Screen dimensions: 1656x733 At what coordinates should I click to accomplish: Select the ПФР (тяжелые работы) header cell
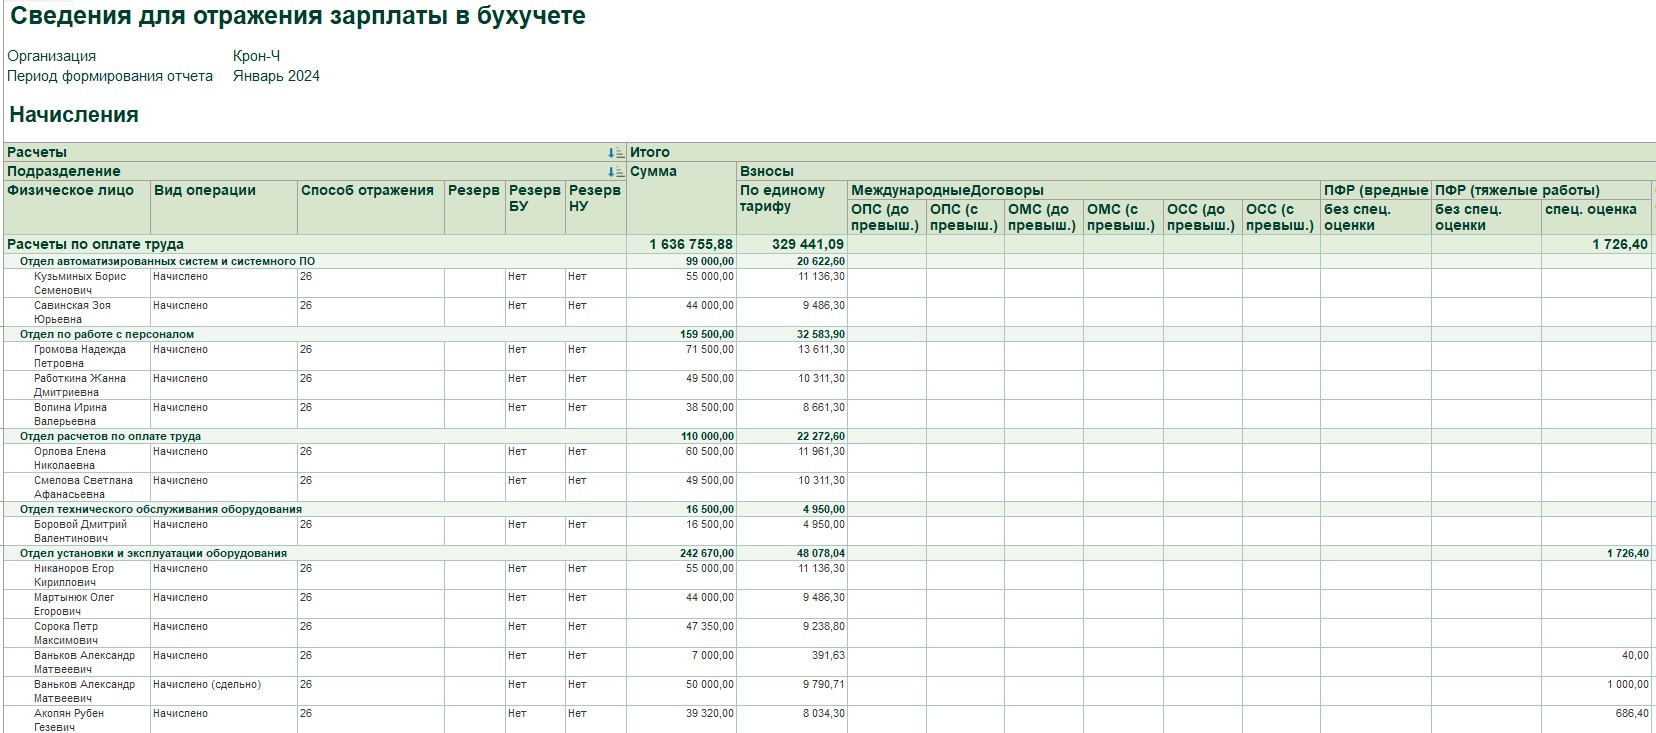click(1517, 190)
